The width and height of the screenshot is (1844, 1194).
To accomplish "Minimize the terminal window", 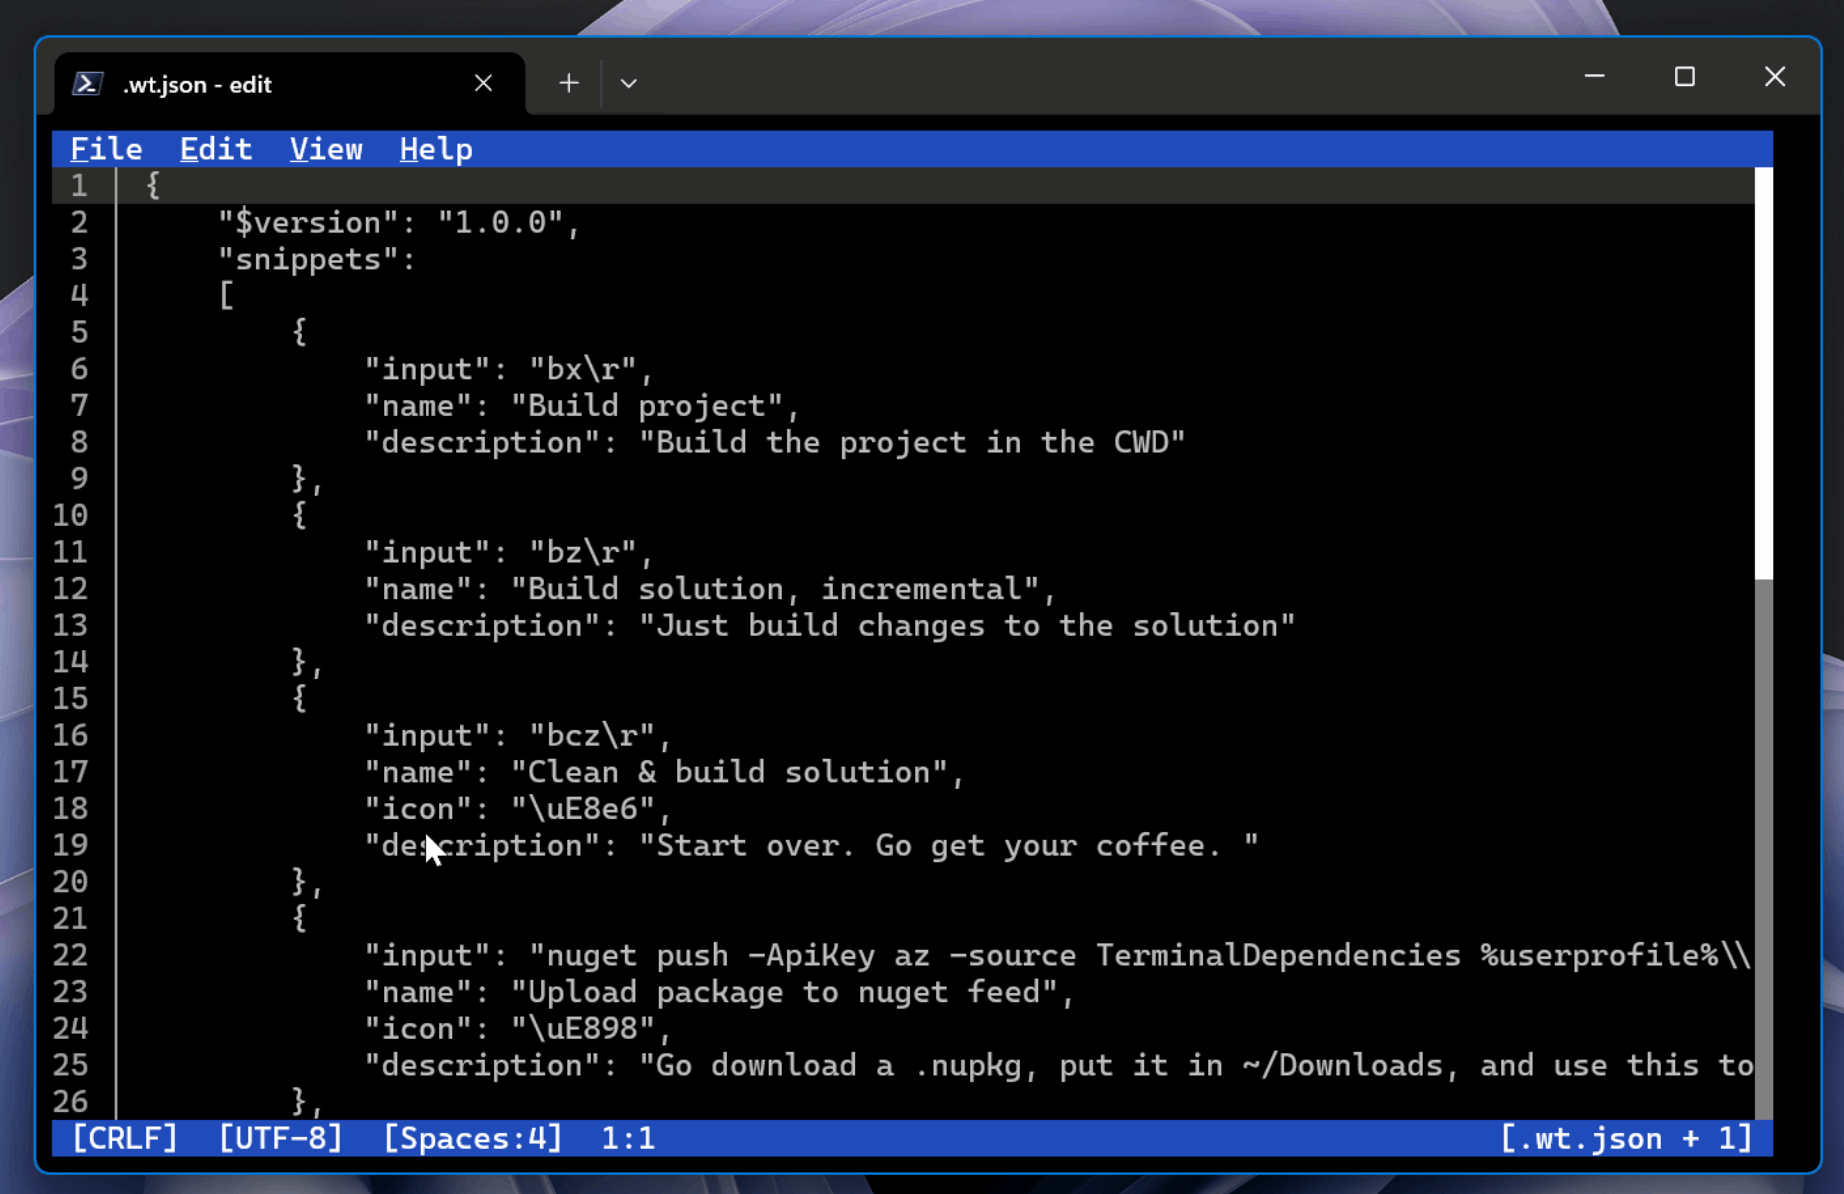I will tap(1594, 77).
